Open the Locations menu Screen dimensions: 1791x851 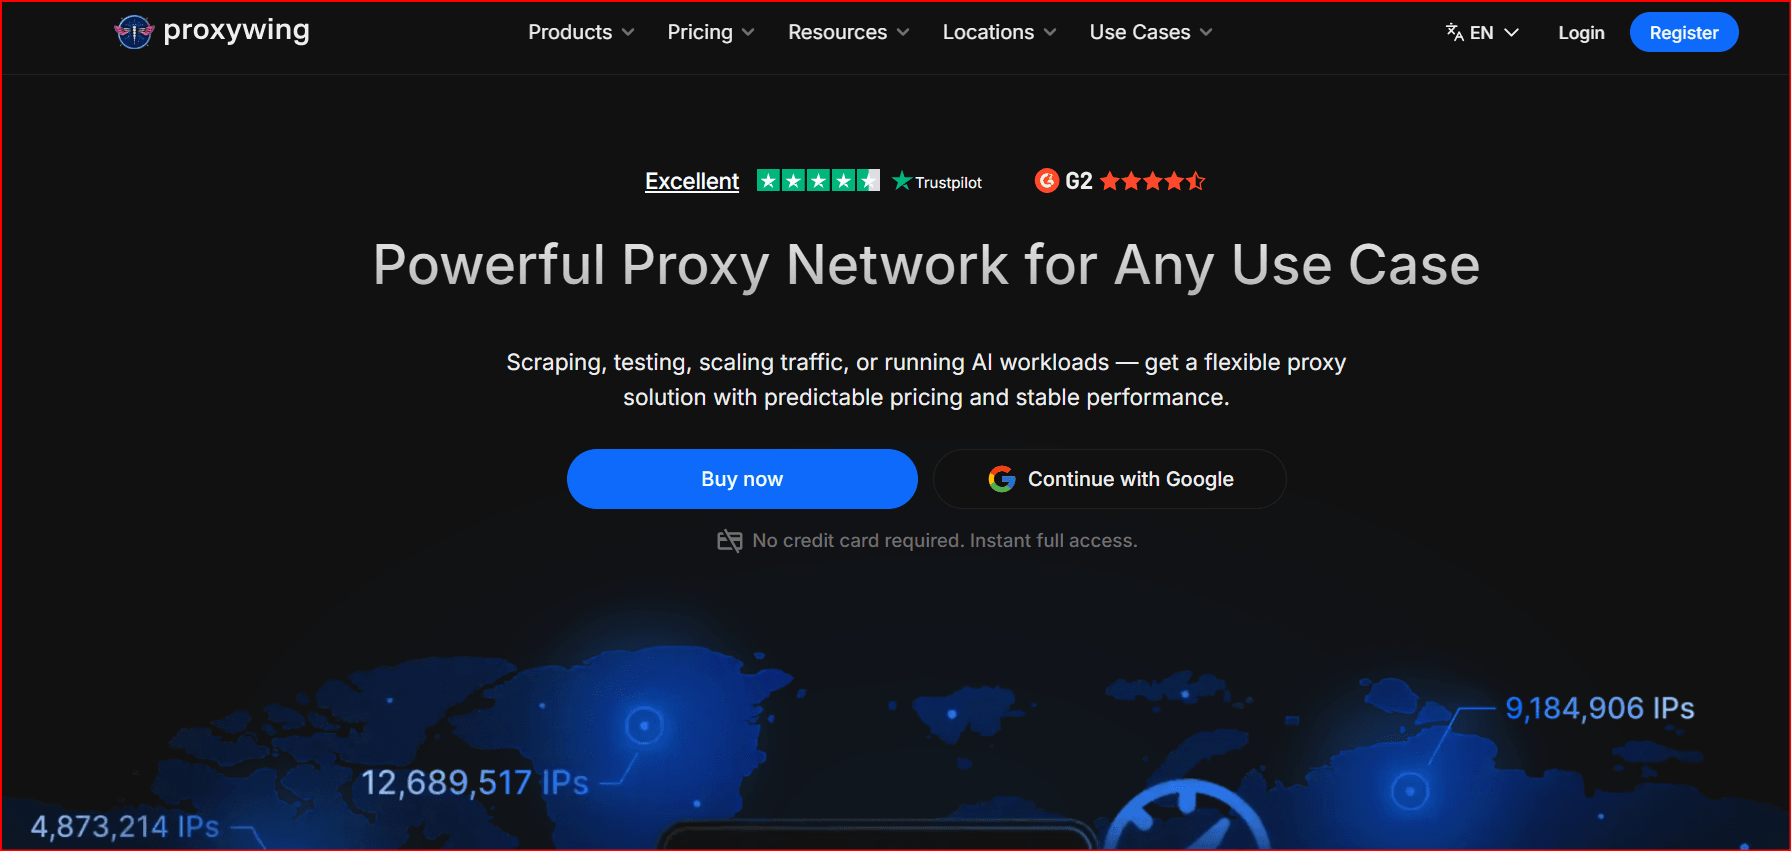pos(999,32)
